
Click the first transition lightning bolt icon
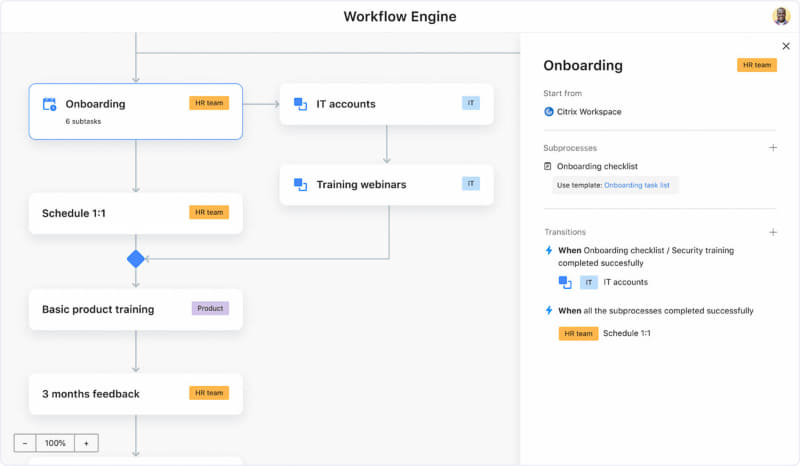click(x=548, y=250)
